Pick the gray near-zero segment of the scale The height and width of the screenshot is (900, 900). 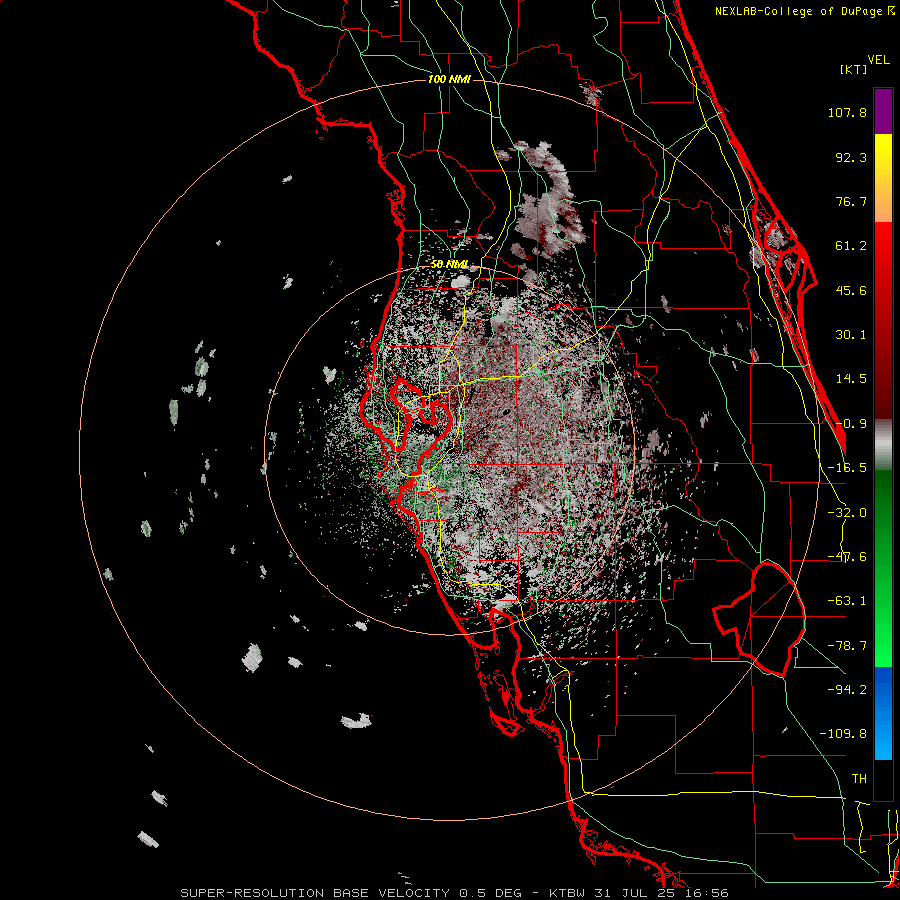pos(883,445)
